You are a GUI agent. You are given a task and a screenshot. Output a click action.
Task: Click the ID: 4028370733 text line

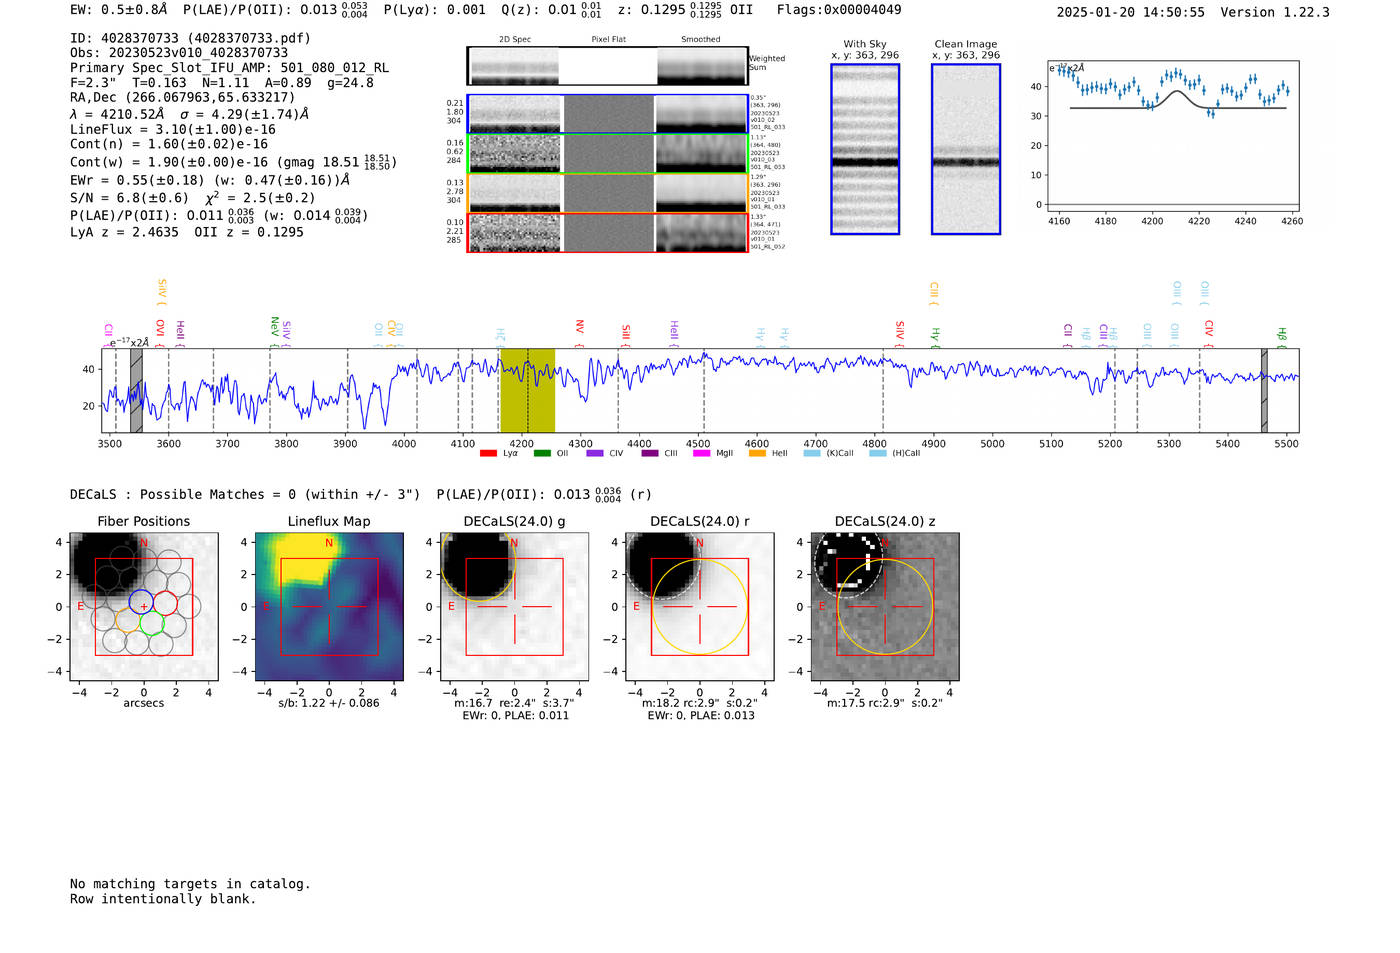(x=190, y=38)
